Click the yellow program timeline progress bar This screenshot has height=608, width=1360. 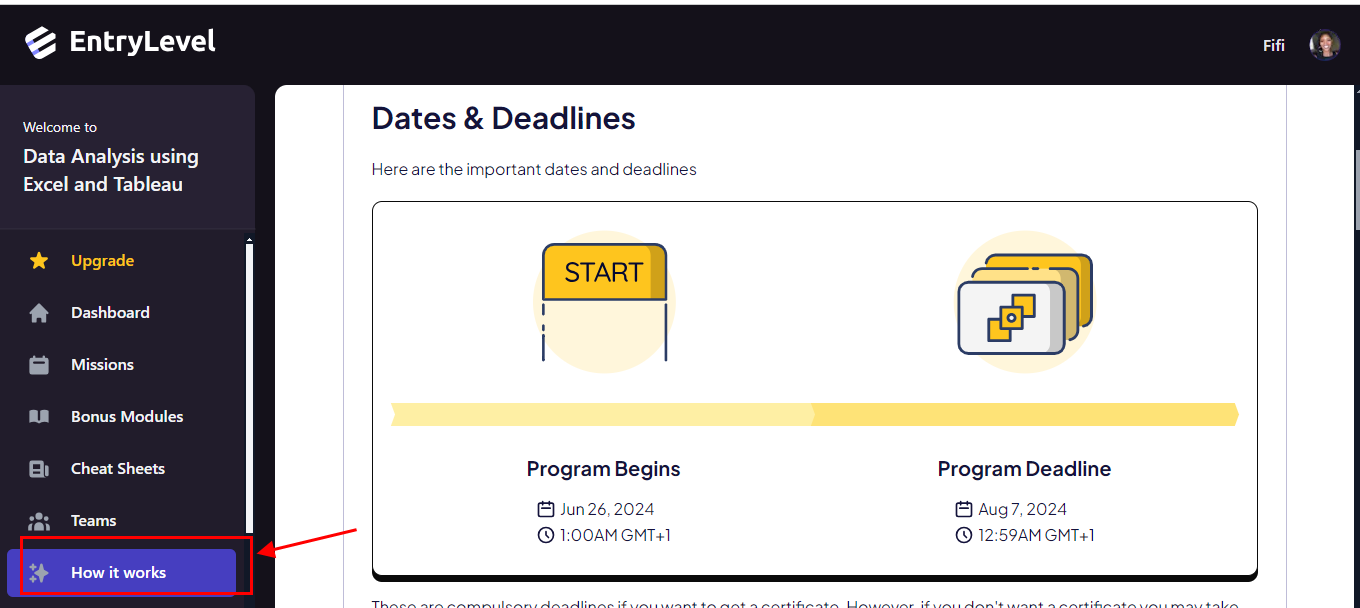(x=815, y=414)
